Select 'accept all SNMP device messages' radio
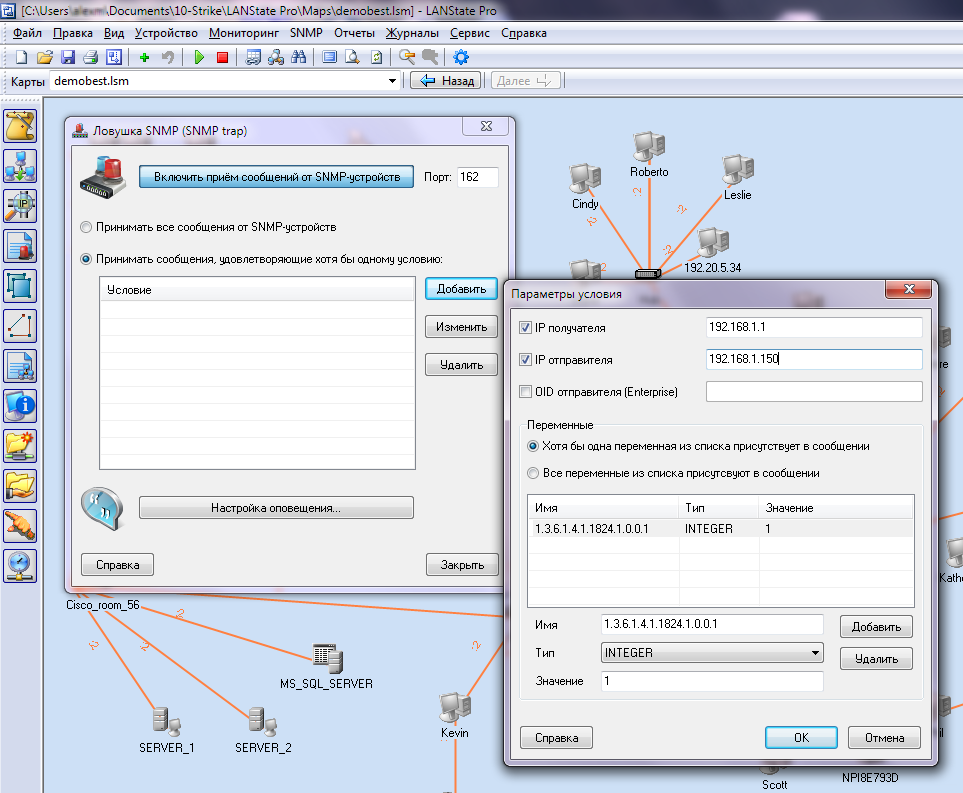This screenshot has width=963, height=793. click(86, 227)
